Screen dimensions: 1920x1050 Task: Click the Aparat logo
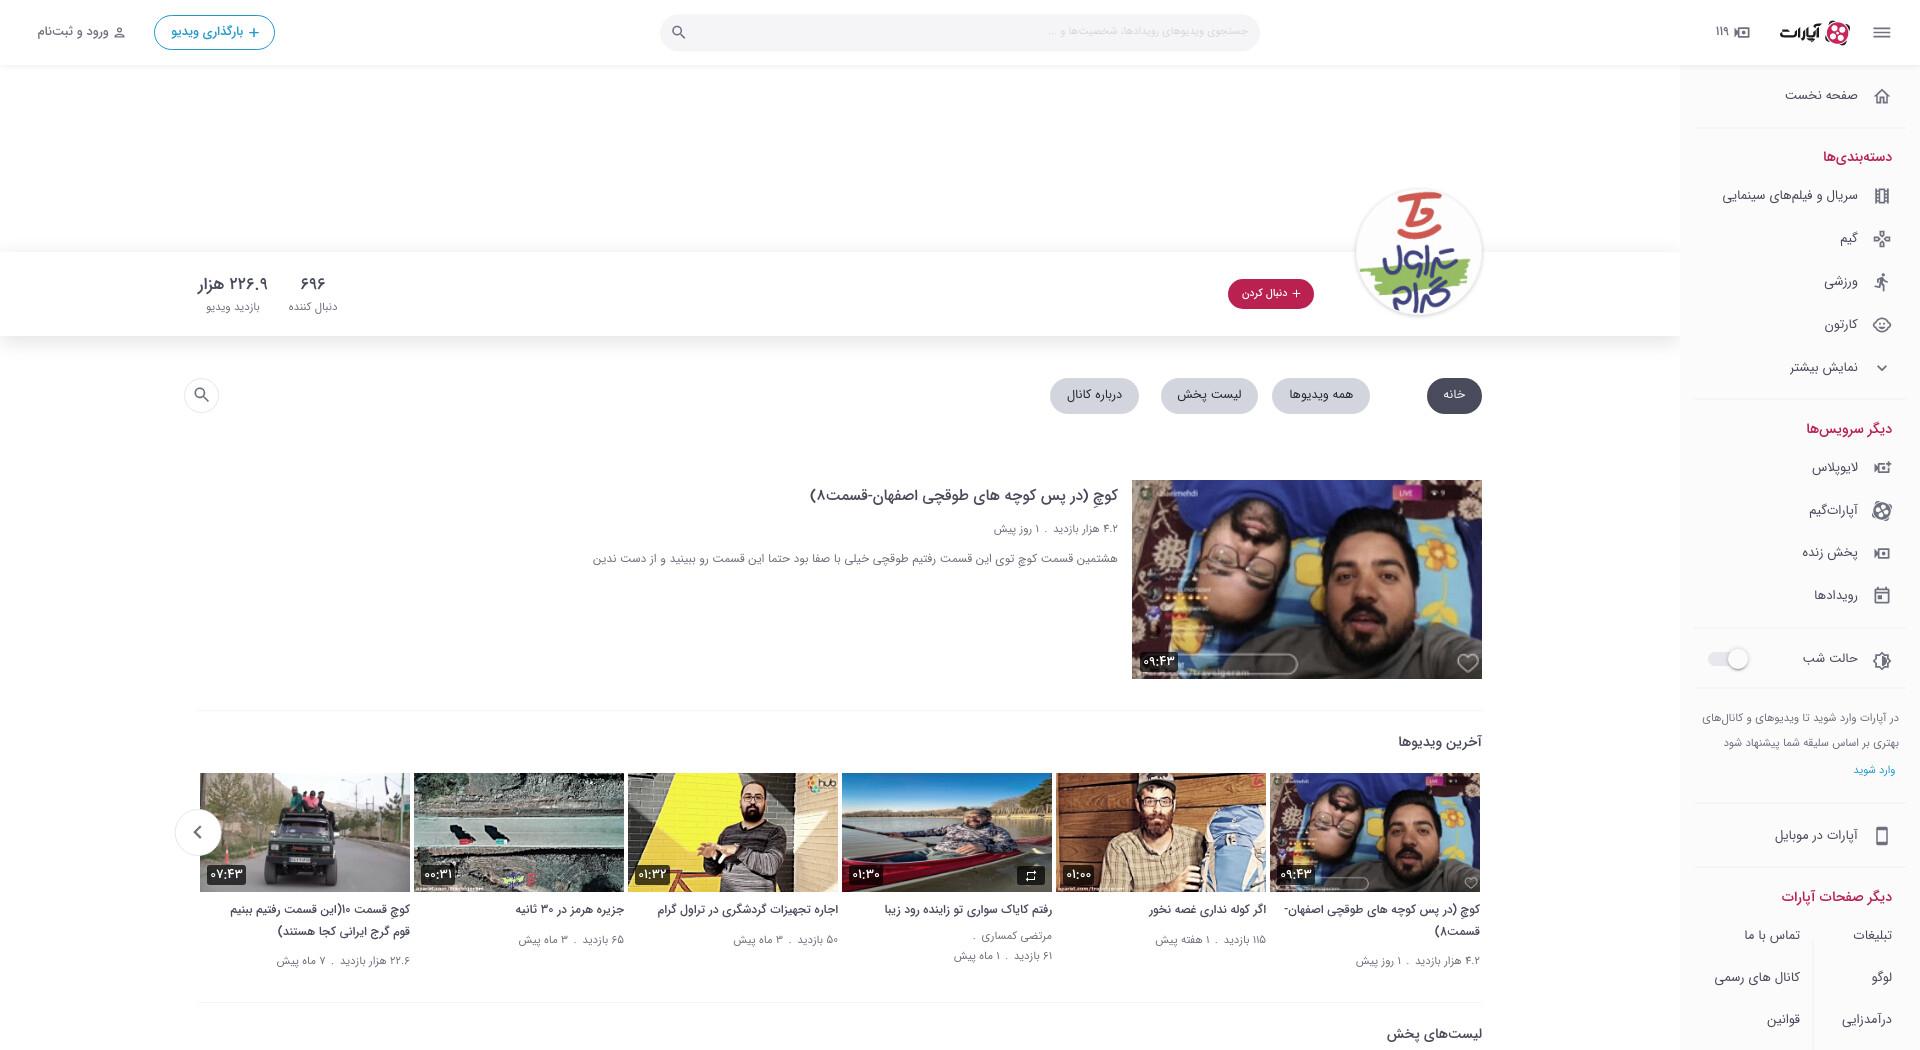click(1814, 32)
